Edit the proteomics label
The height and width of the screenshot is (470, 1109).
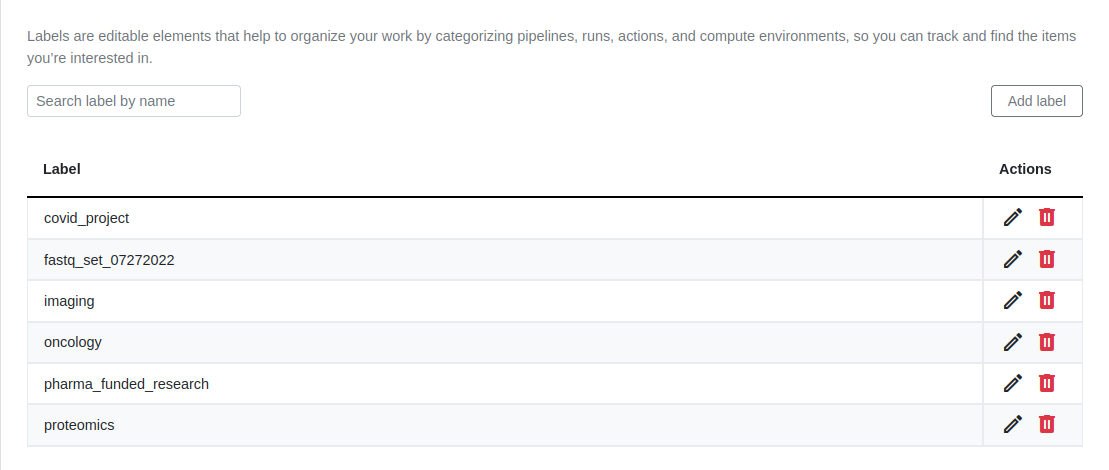(1013, 424)
